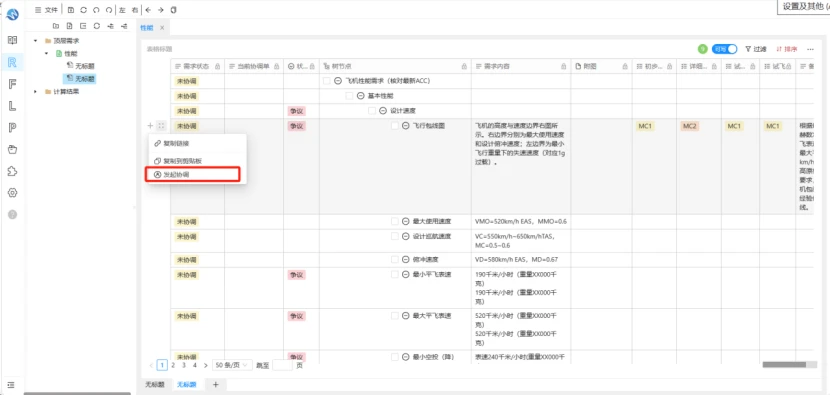Open the plugin puzzle icon in sidebar
This screenshot has width=830, height=396.
[12, 170]
